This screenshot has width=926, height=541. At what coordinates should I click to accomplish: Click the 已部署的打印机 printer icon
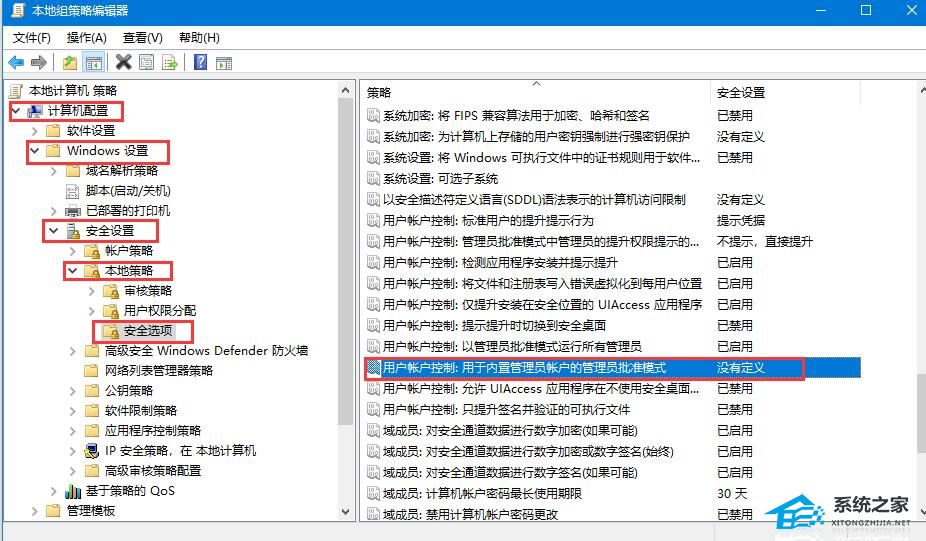pyautogui.click(x=73, y=211)
